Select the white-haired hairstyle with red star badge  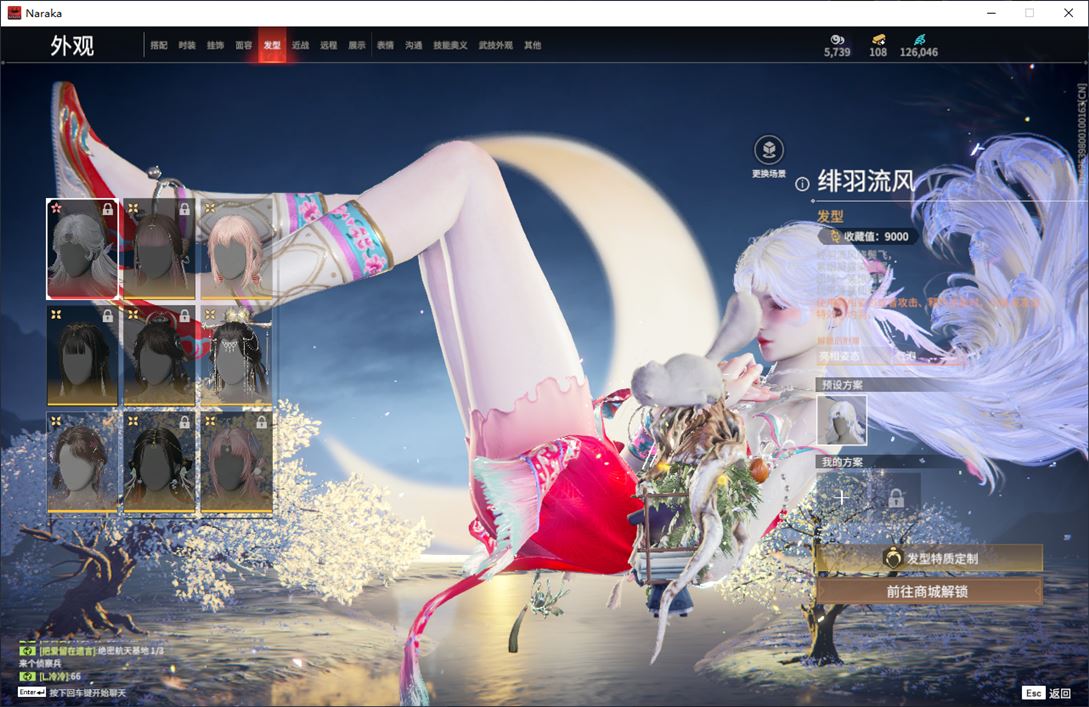(x=82, y=249)
